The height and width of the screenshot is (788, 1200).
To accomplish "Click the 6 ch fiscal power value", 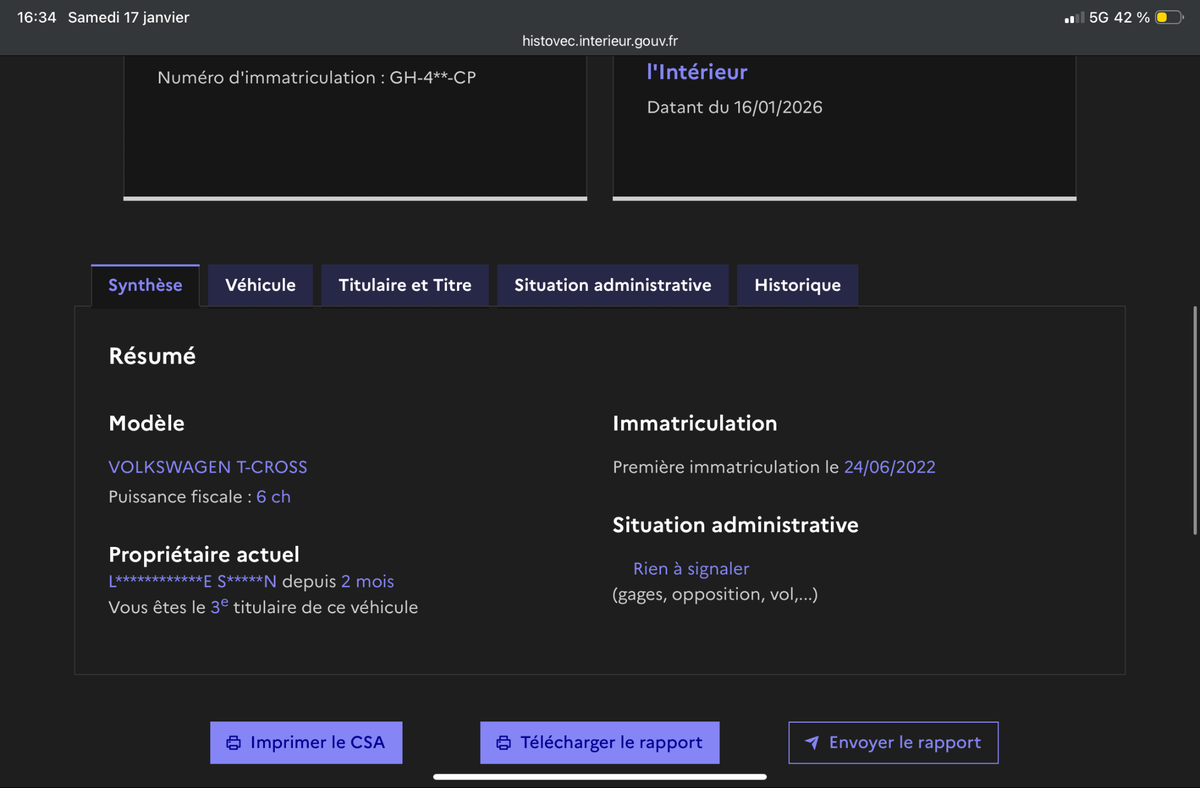I will coord(273,497).
